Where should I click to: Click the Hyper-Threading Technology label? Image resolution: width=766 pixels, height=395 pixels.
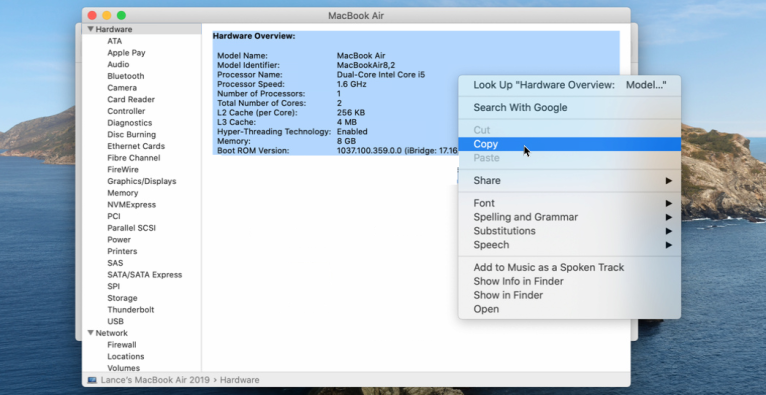(x=274, y=132)
